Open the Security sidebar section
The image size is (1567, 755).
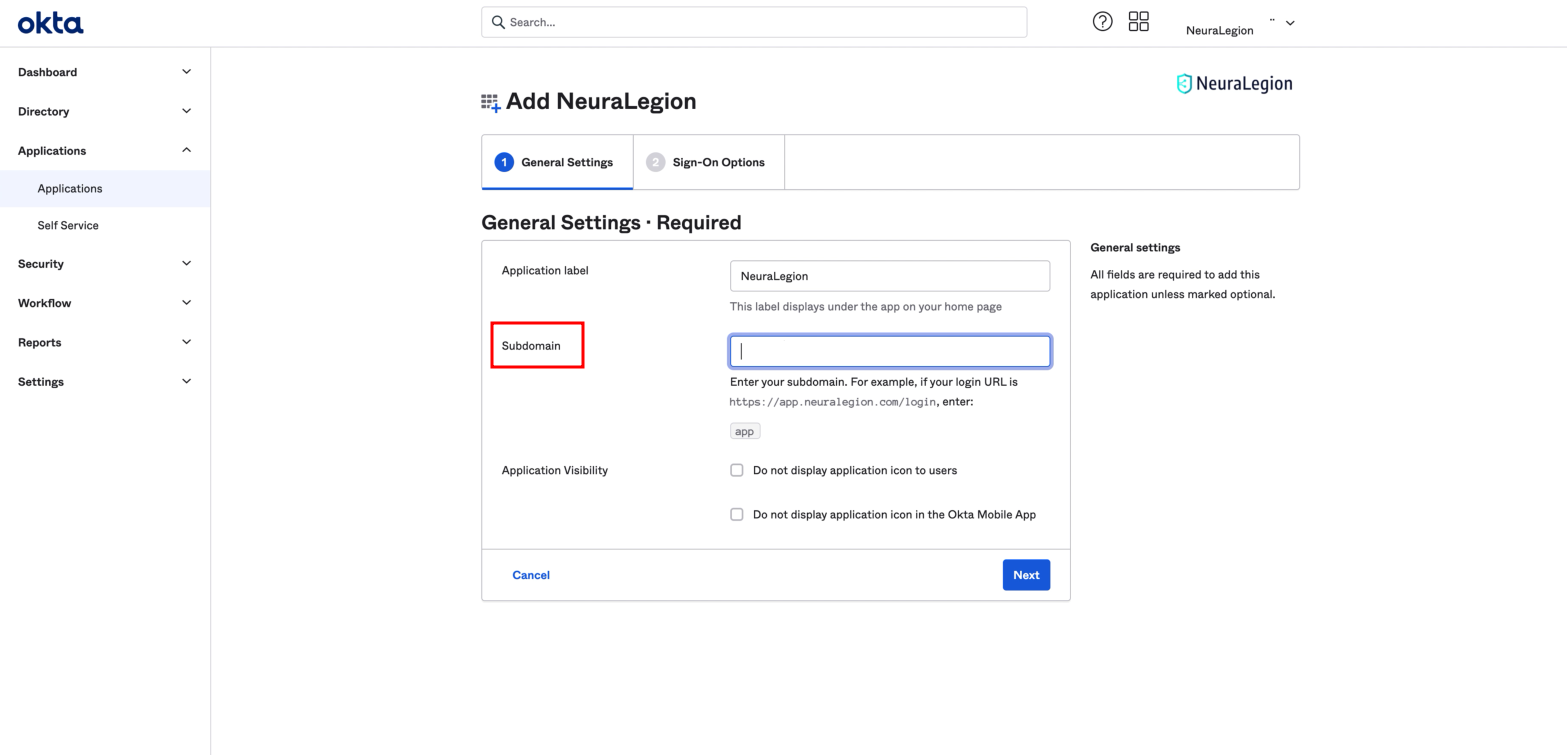(105, 263)
